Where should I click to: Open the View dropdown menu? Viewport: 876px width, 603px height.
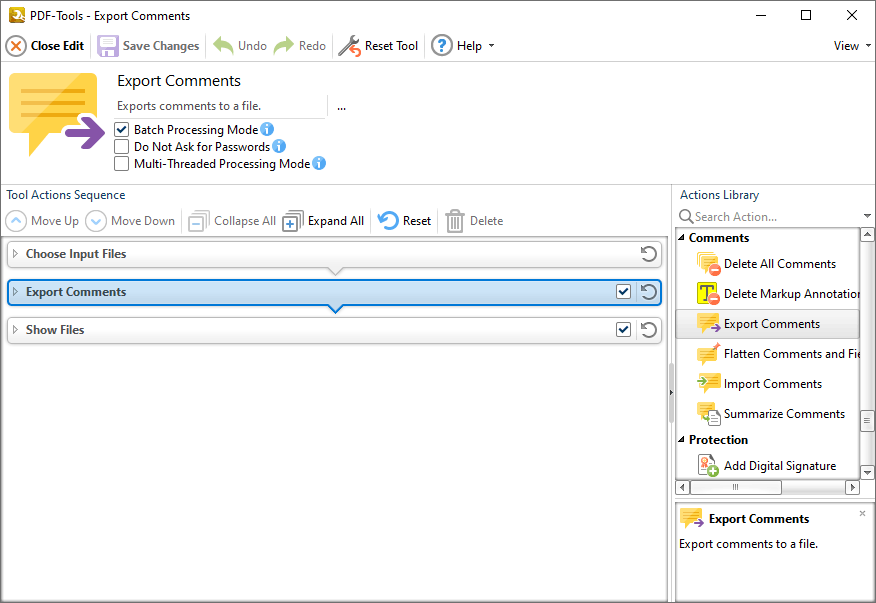pos(852,46)
